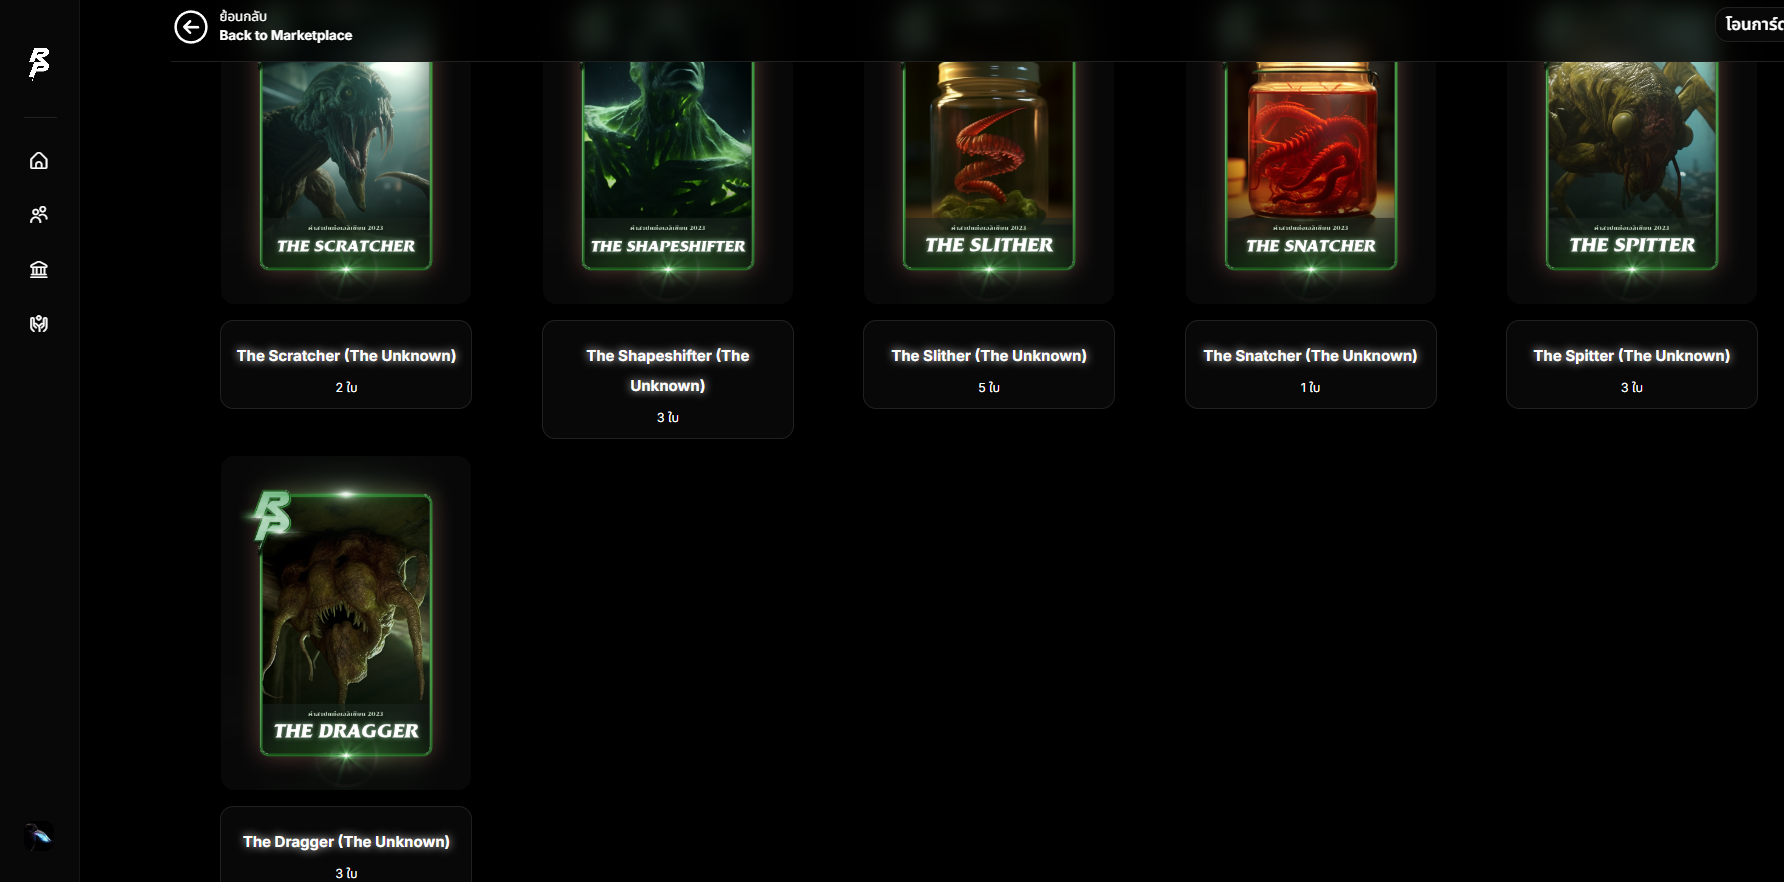Image resolution: width=1784 pixels, height=882 pixels.
Task: Open The Dragger card image
Action: click(x=346, y=625)
